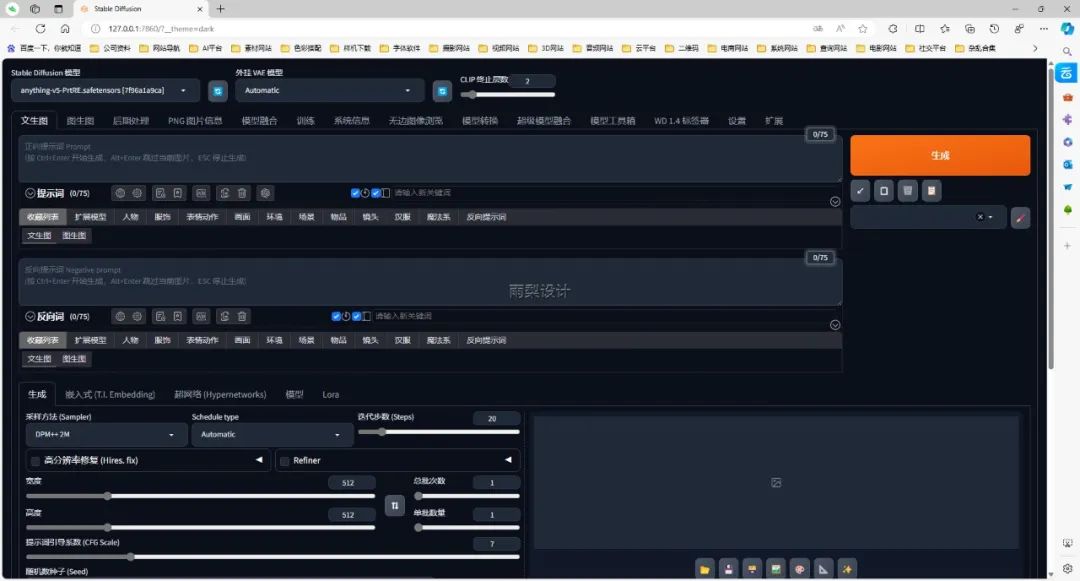Toggle the first checkbox in positive prompt row

(355, 193)
